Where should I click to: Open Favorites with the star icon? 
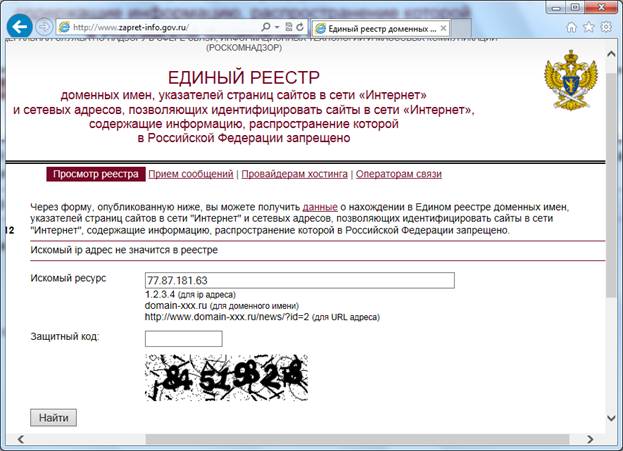click(x=588, y=27)
